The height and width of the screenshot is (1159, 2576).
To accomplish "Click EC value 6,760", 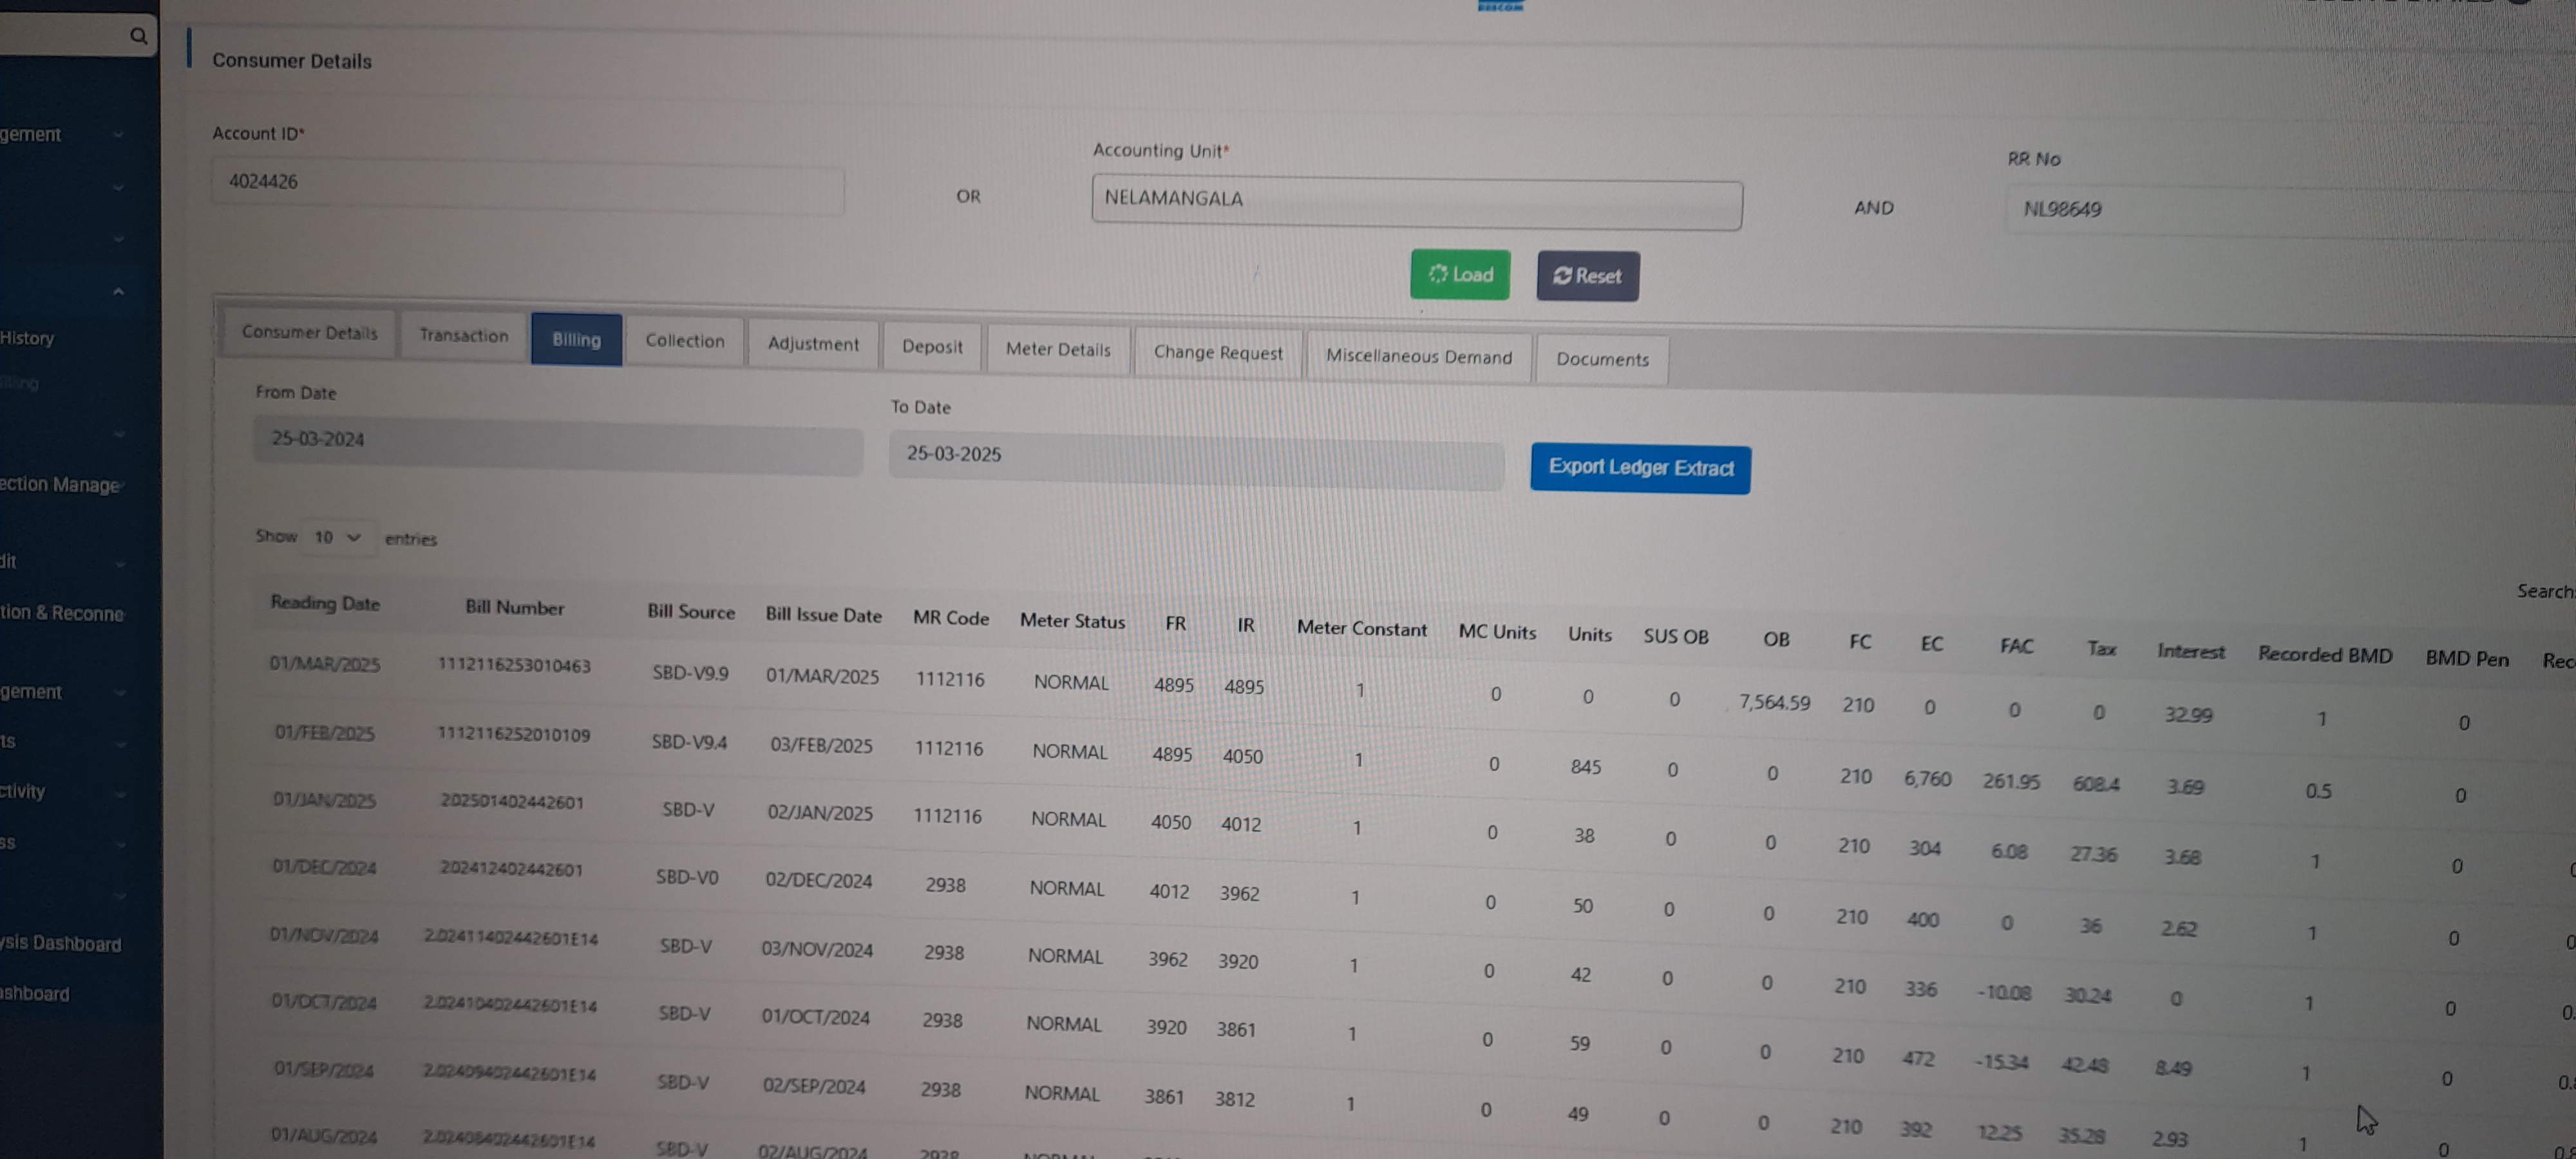I will 1927,779.
